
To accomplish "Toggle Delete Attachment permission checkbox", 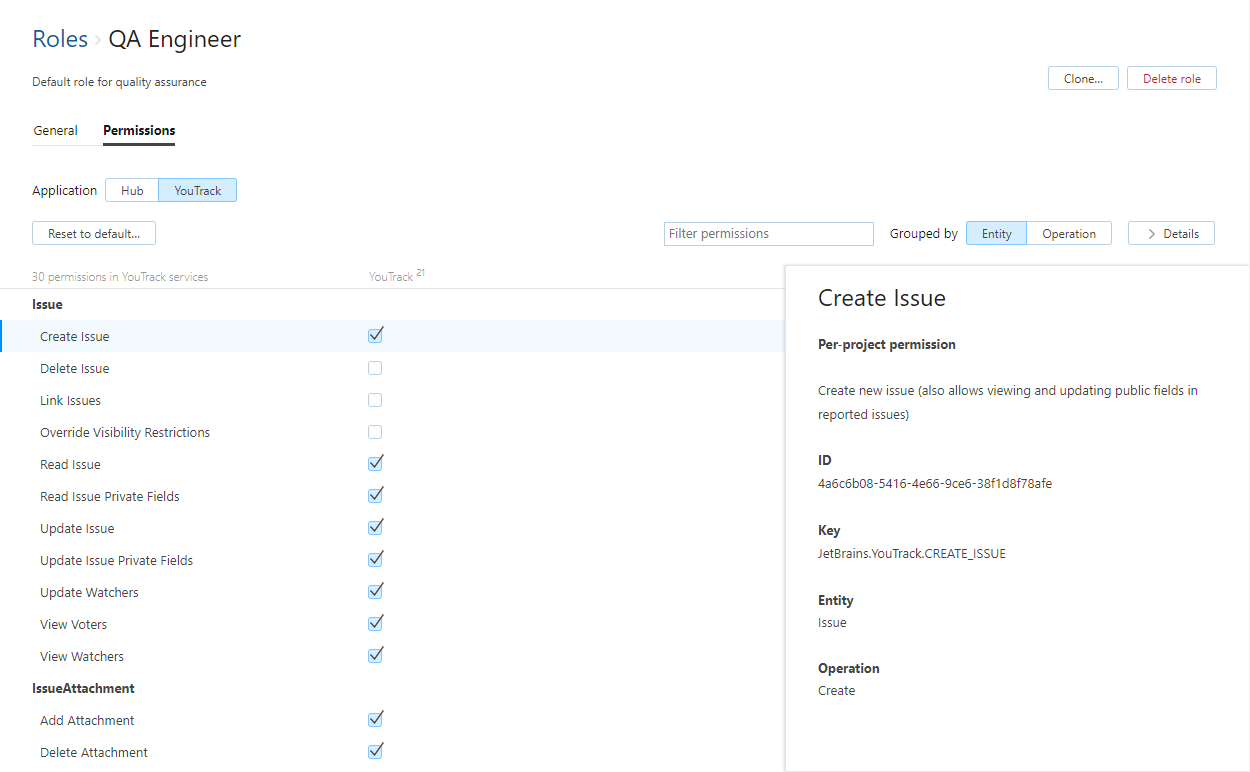I will [375, 752].
